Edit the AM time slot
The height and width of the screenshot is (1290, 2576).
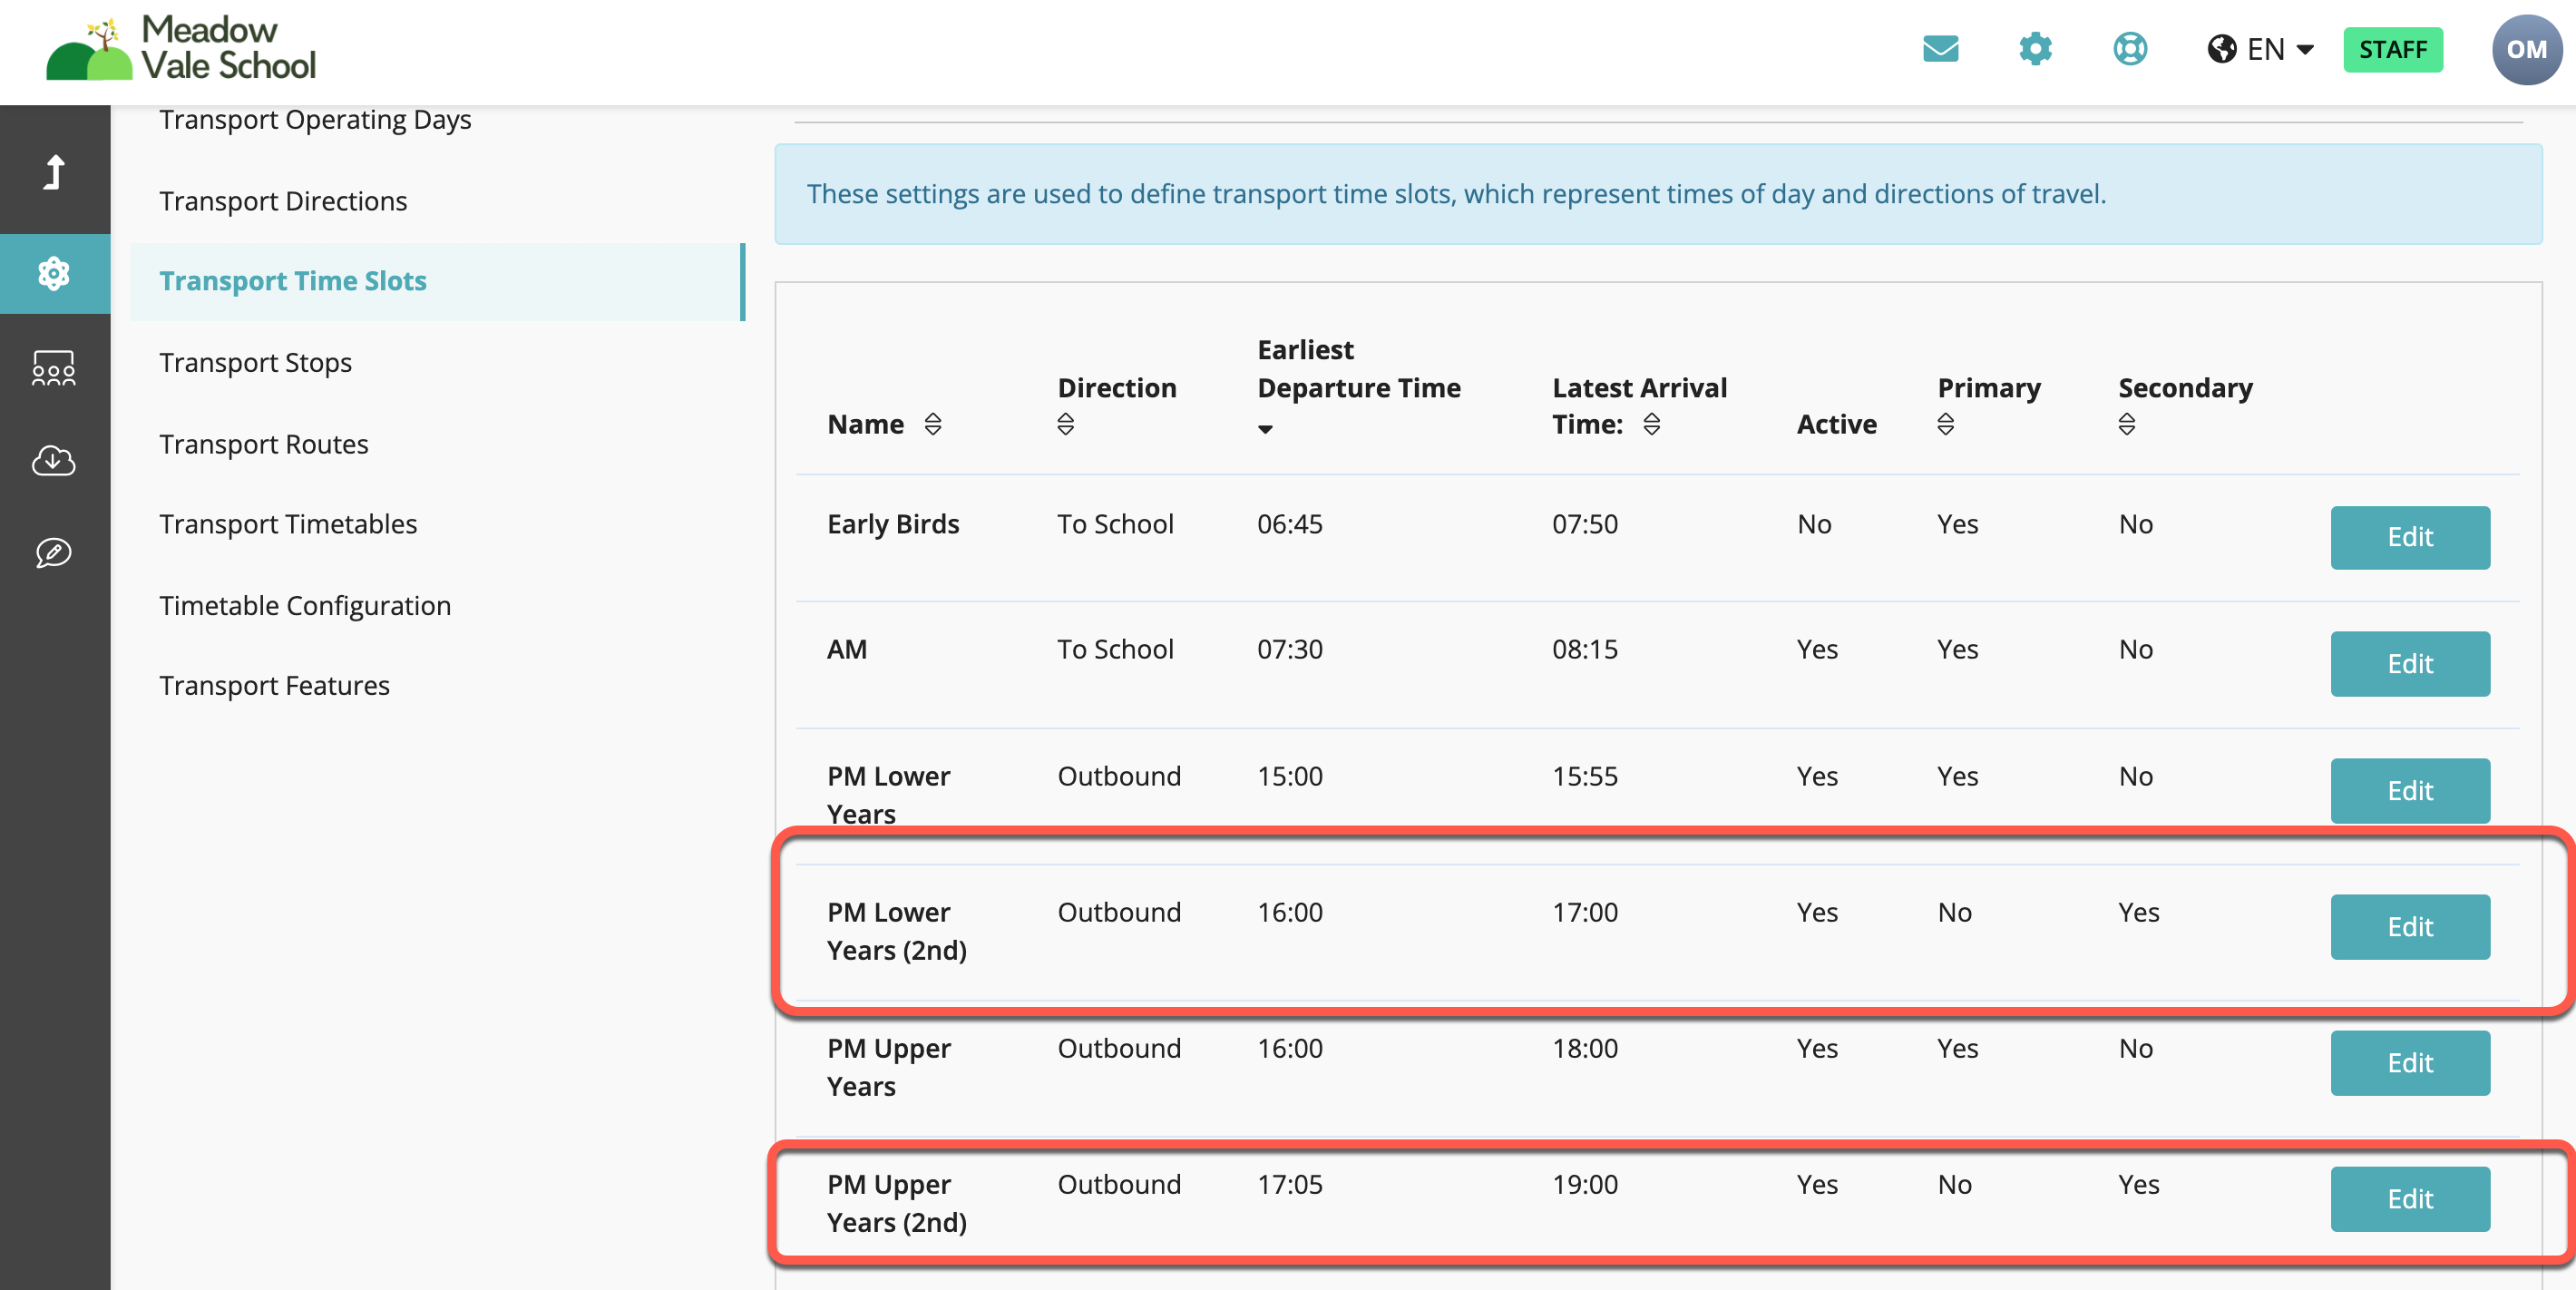(2409, 663)
